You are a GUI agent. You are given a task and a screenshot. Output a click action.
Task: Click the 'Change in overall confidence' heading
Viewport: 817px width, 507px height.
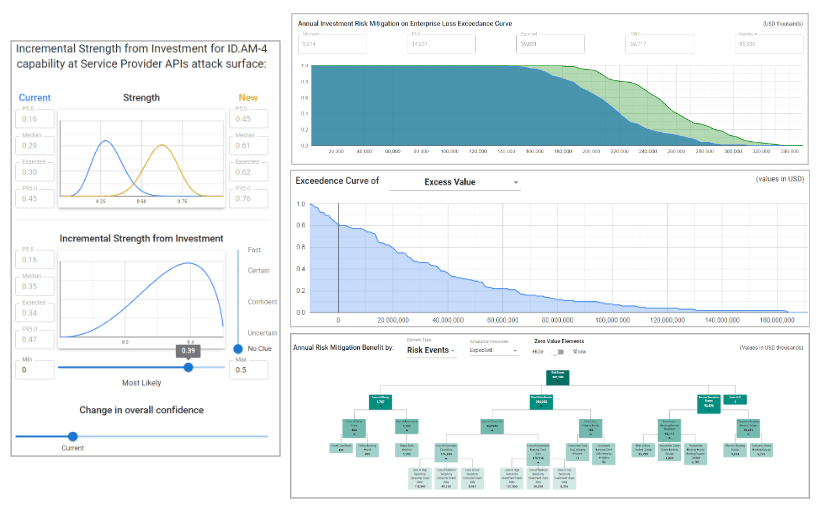coord(141,410)
